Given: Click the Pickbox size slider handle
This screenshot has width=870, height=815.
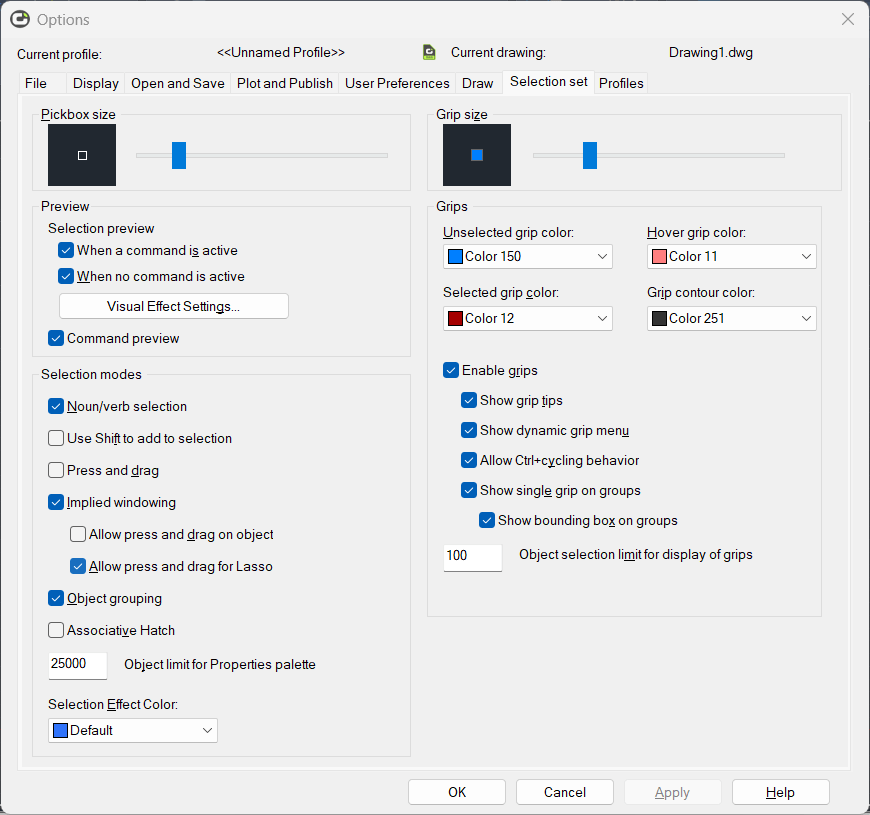Looking at the screenshot, I should [179, 155].
